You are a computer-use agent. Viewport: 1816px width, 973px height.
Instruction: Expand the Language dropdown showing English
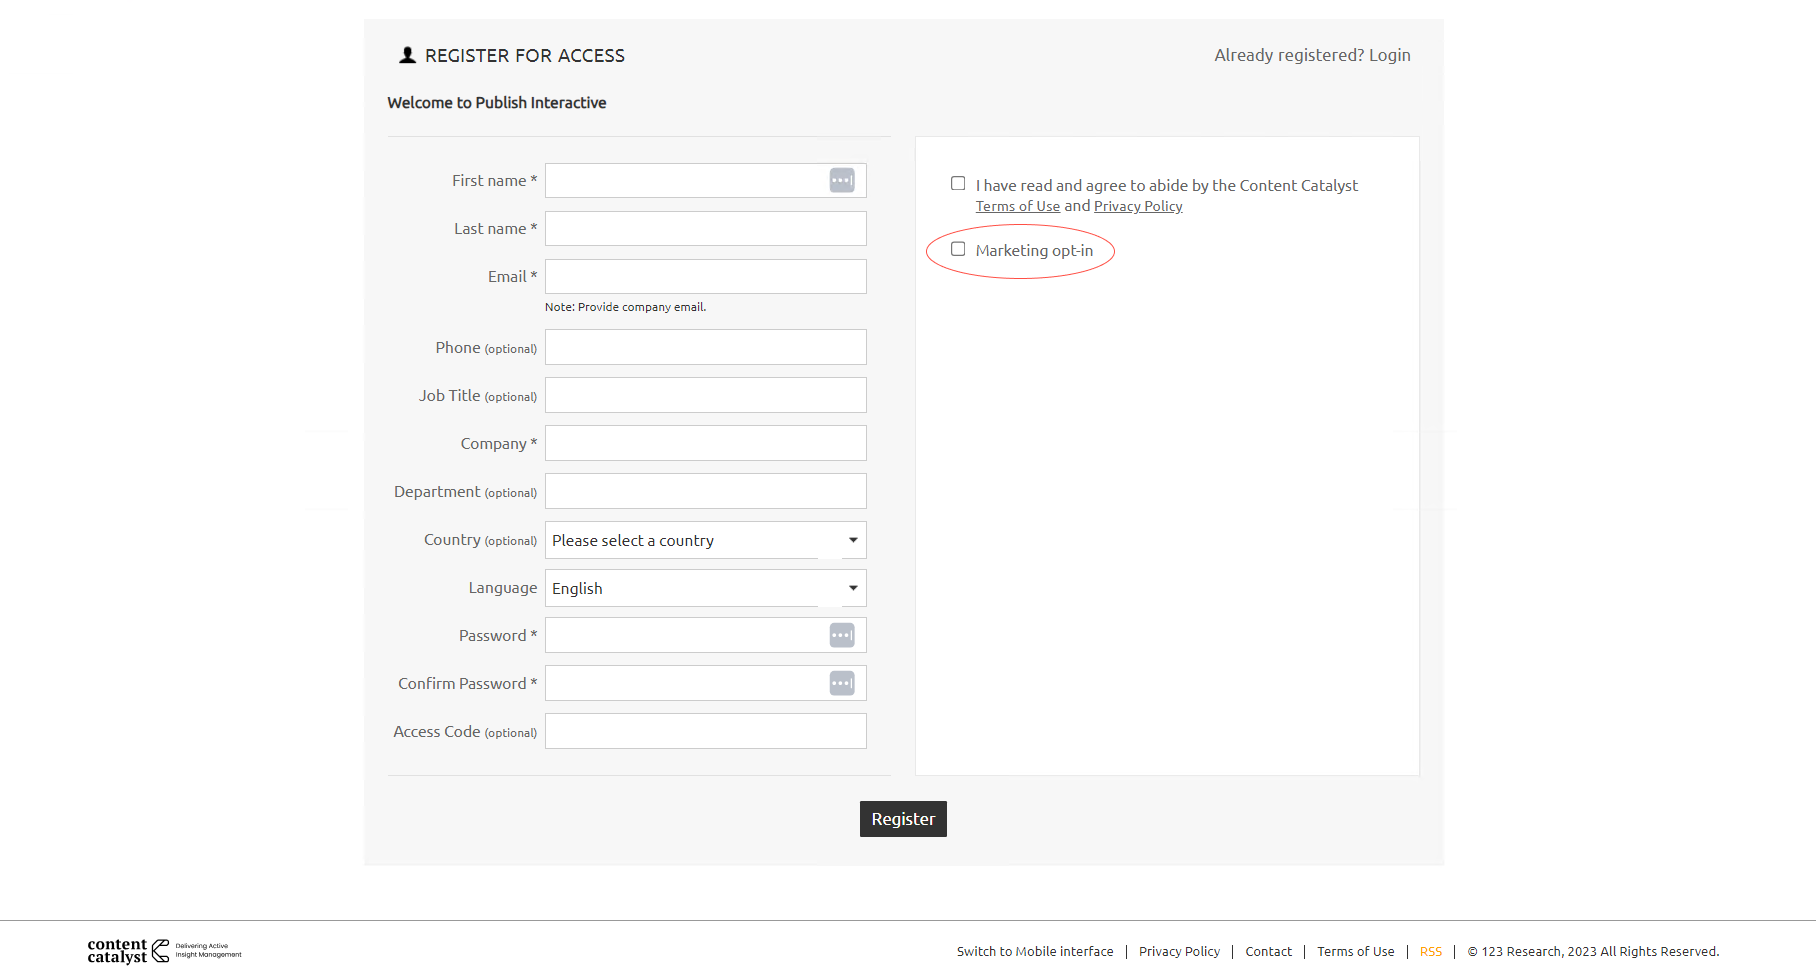(705, 588)
